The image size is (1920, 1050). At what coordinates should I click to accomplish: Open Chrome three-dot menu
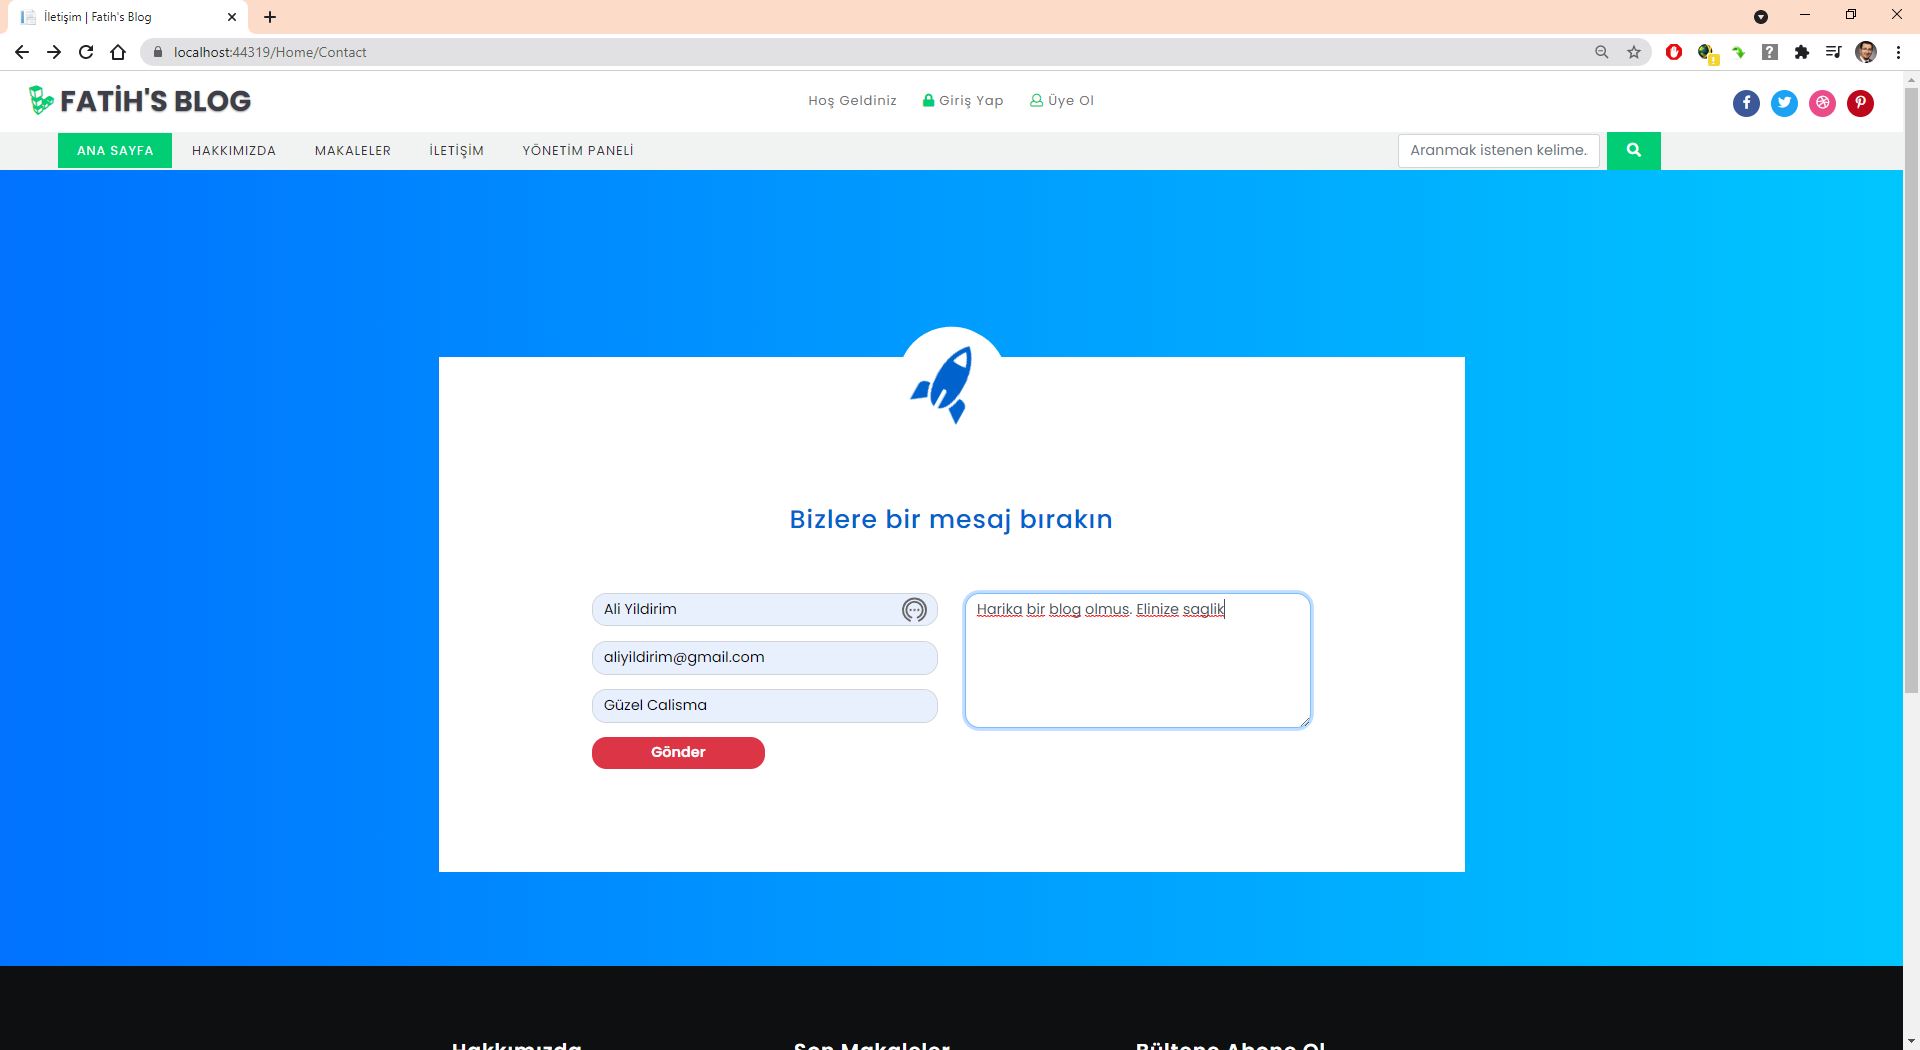[1898, 52]
